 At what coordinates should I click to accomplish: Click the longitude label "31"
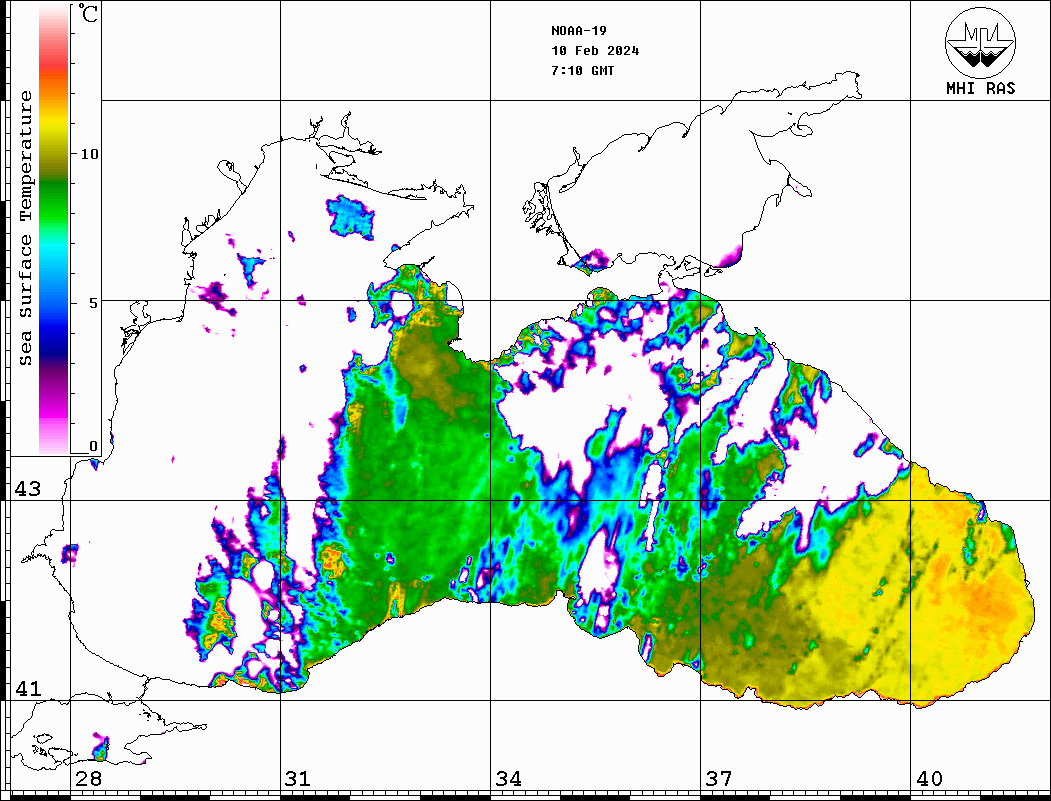coord(298,779)
